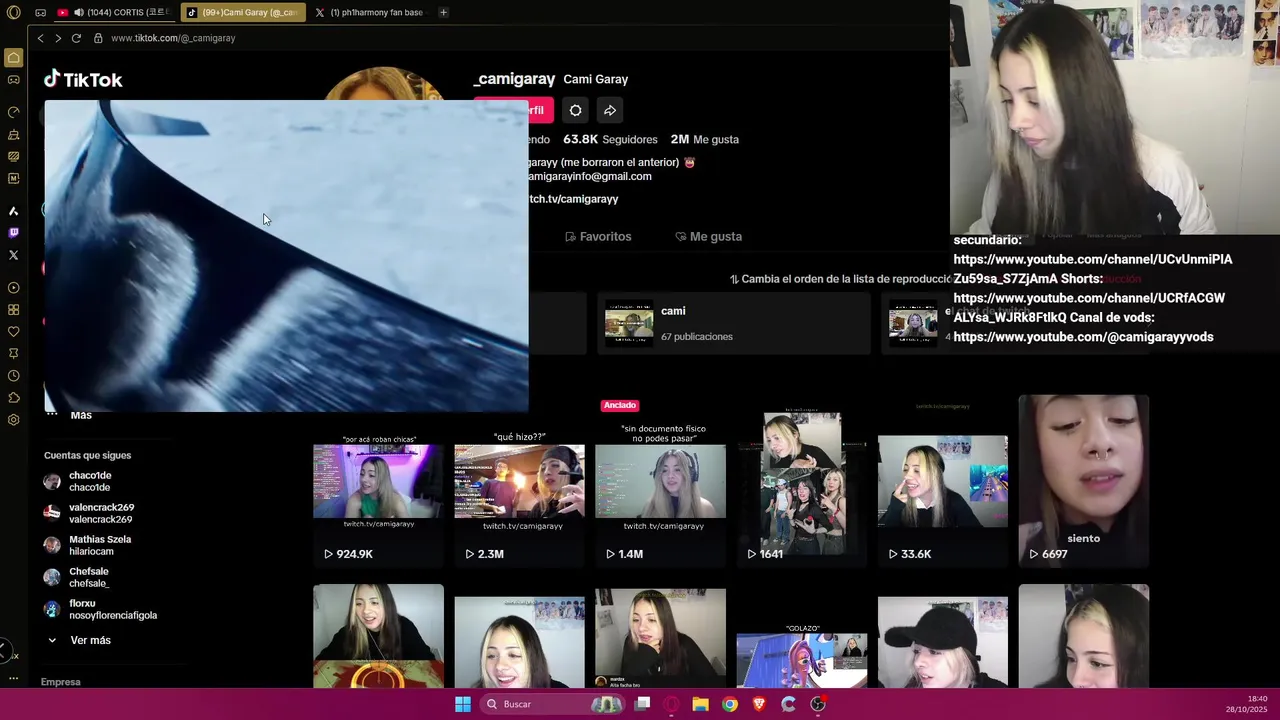
Task: Play the video with 33.6K views
Action: point(943,481)
